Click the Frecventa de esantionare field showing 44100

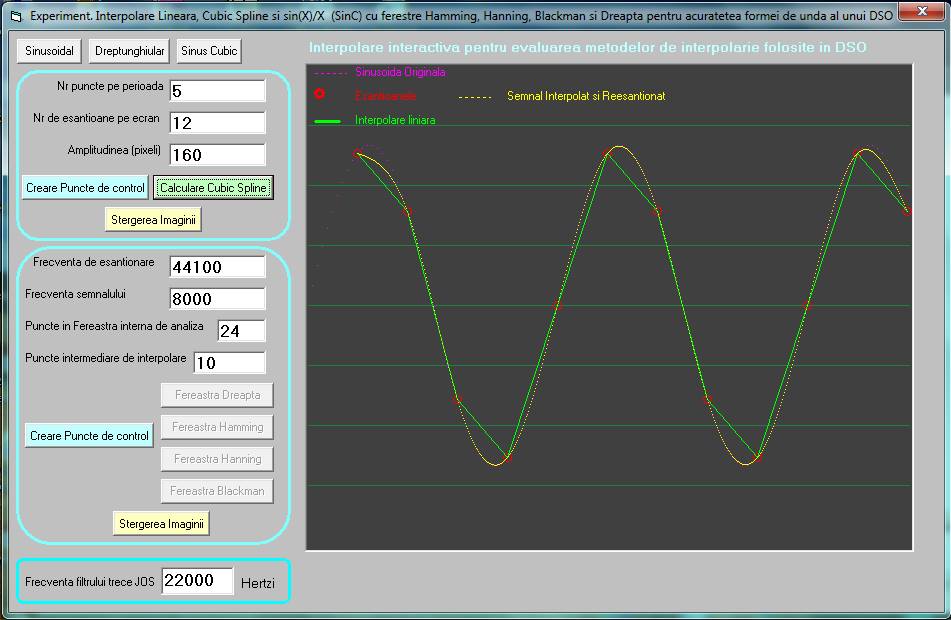pyautogui.click(x=217, y=267)
